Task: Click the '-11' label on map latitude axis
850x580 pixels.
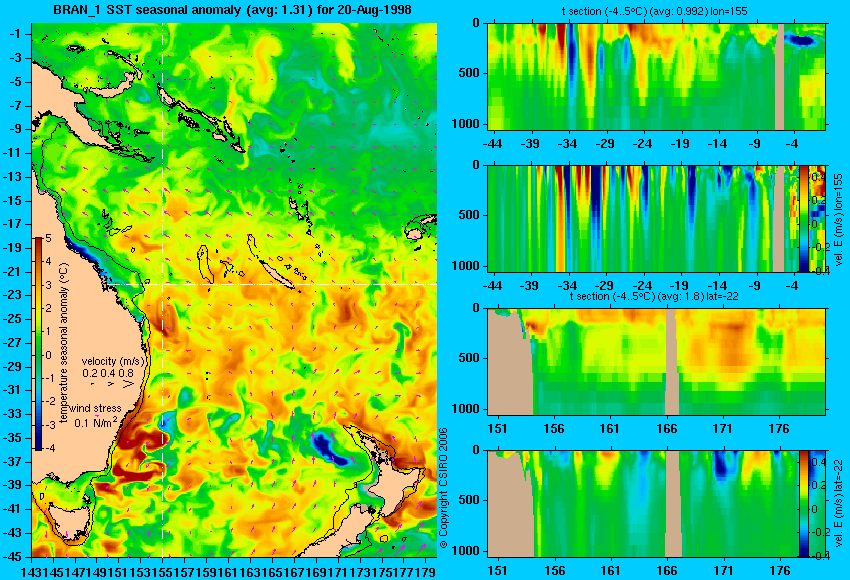Action: (x=13, y=153)
